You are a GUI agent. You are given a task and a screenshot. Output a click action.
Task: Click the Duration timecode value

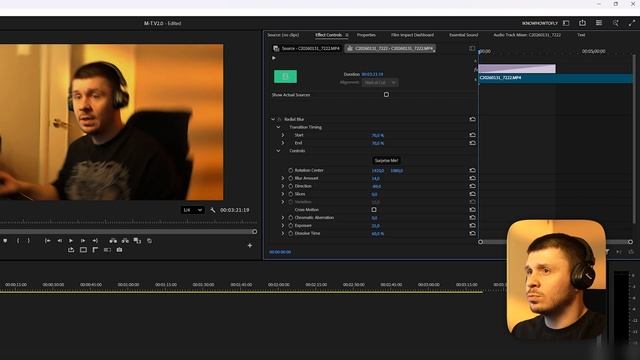tap(372, 74)
